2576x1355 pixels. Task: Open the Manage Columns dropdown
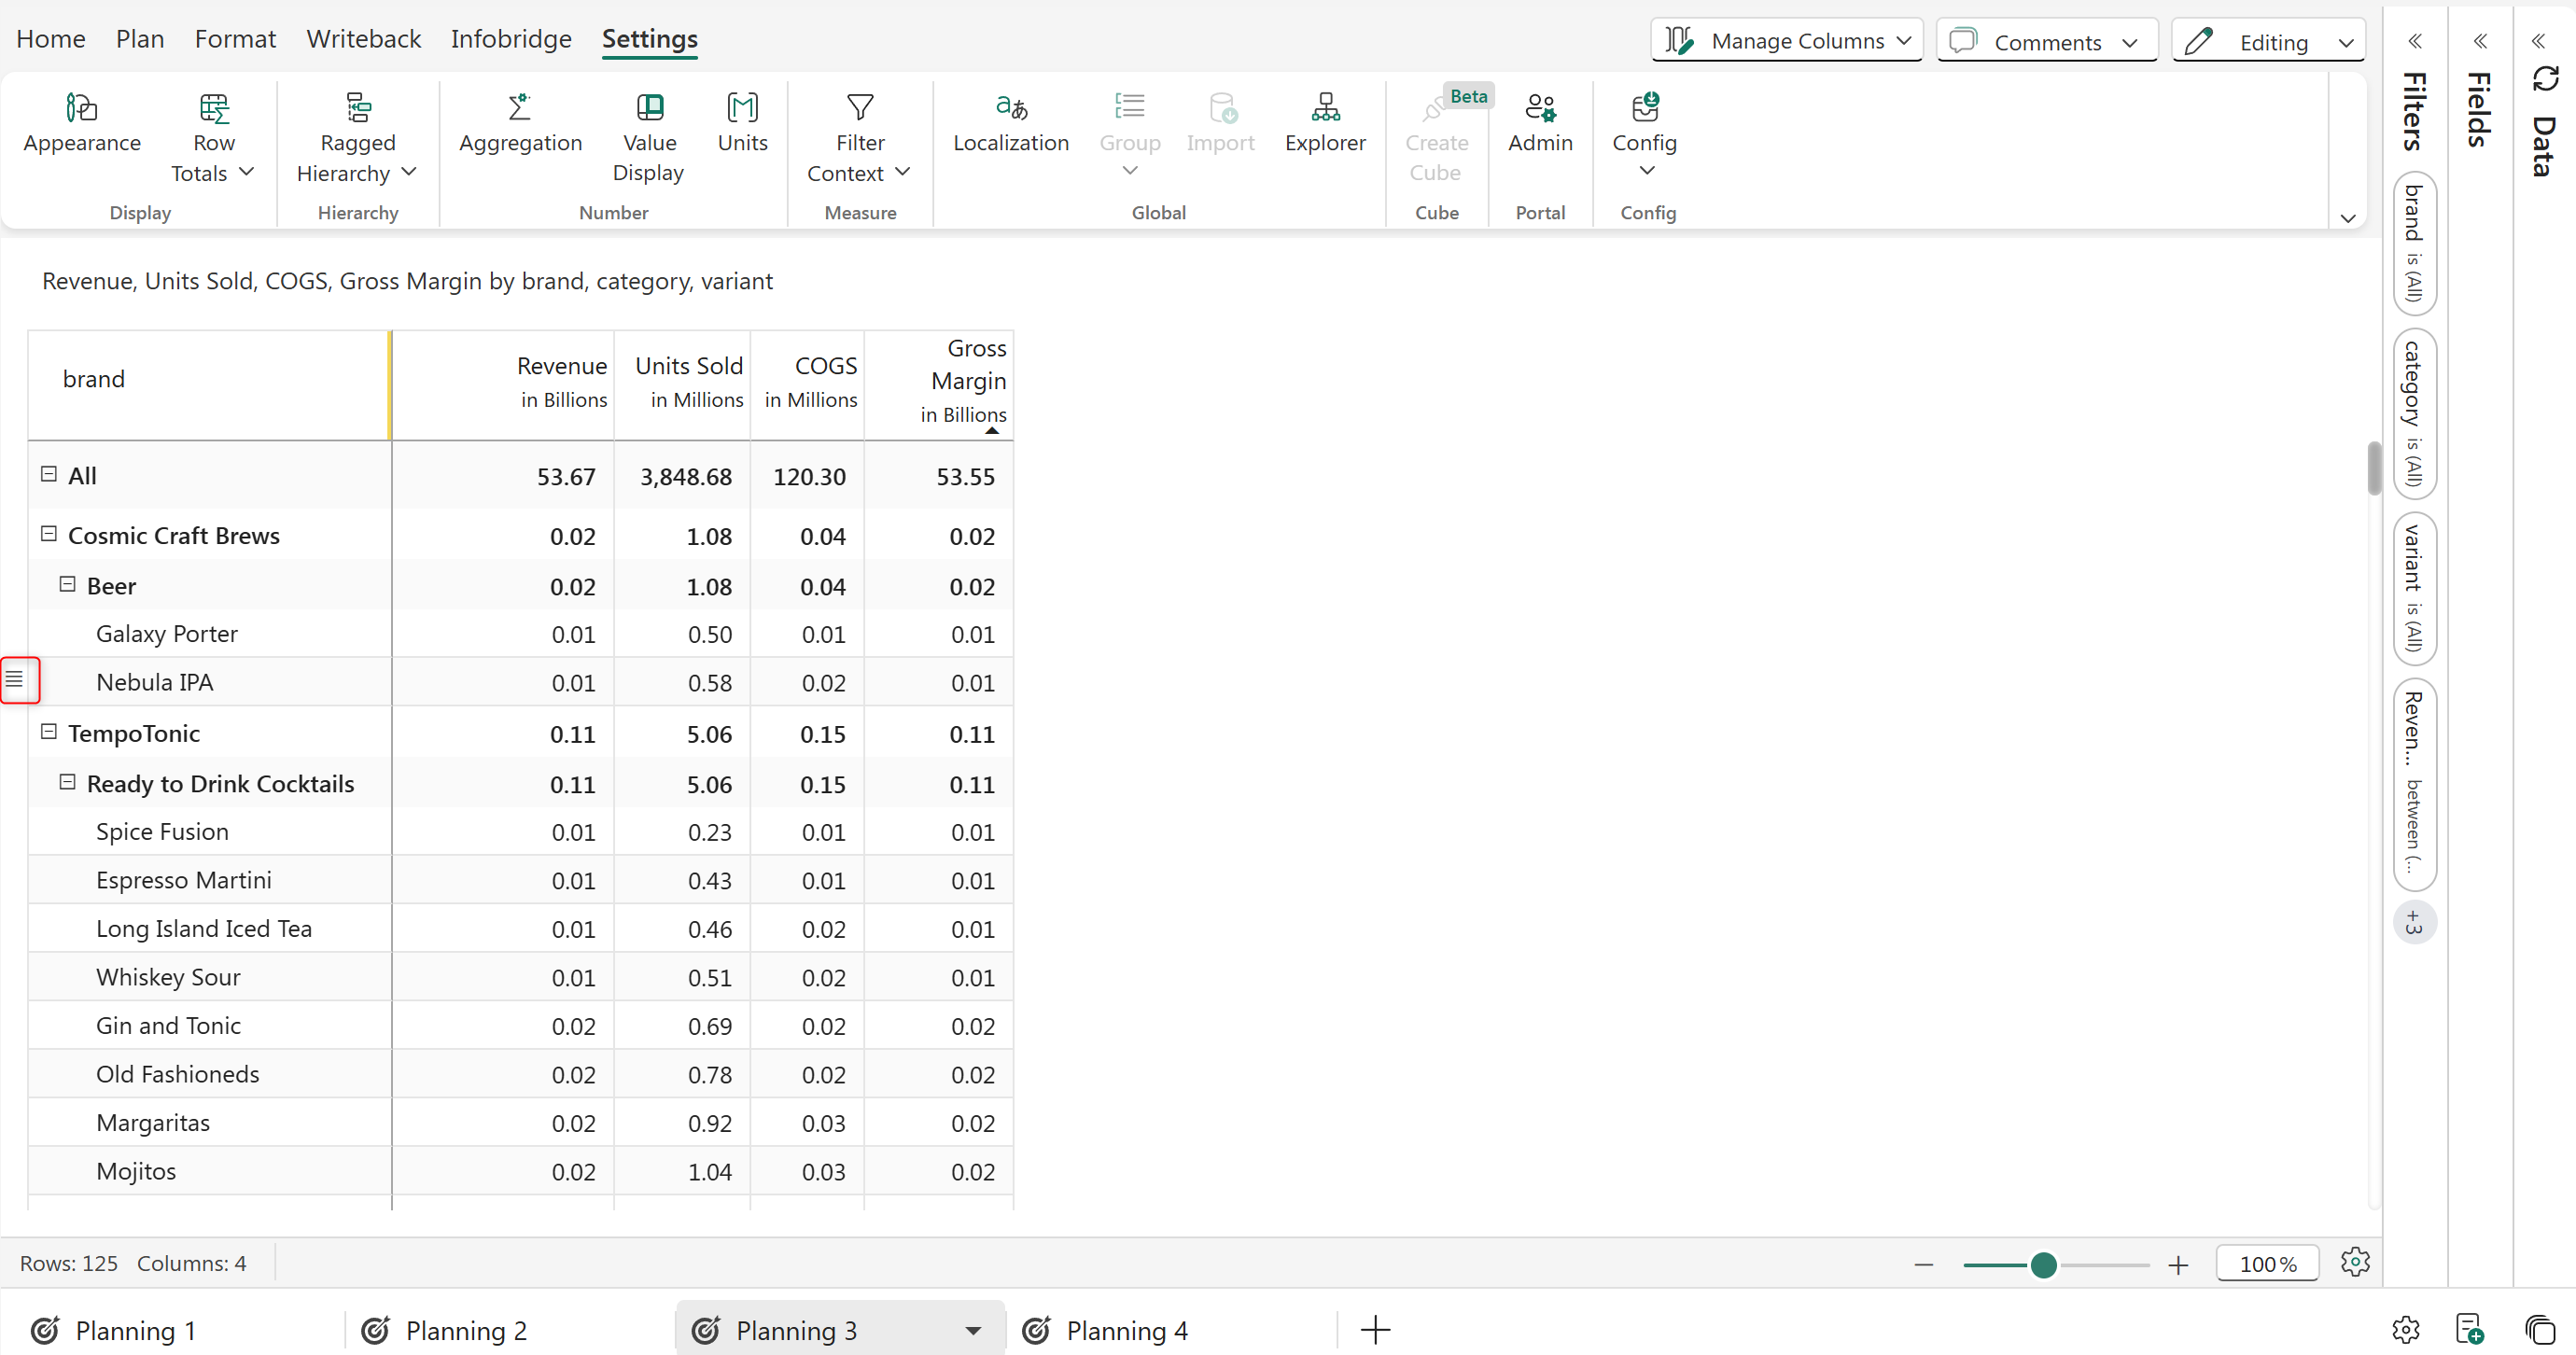pyautogui.click(x=1786, y=41)
